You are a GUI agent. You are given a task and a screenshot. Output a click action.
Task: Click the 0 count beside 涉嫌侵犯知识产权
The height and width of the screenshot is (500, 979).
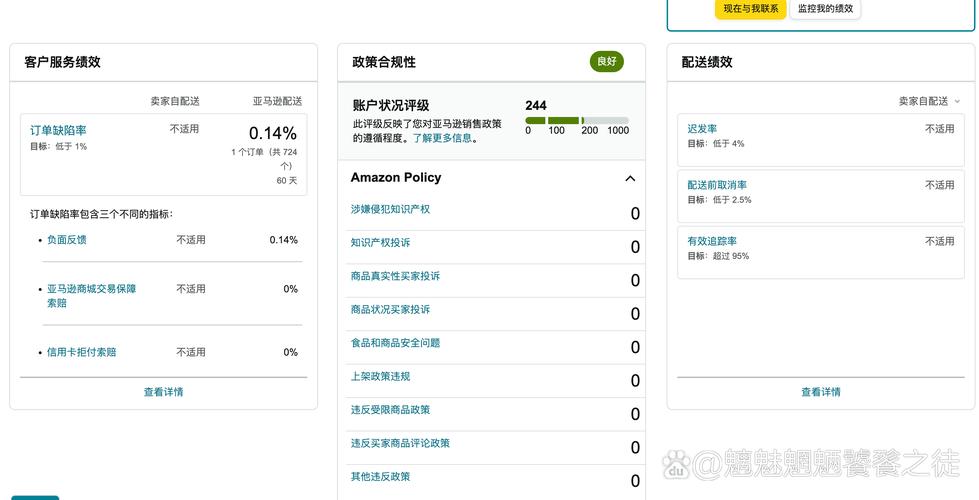click(x=635, y=214)
